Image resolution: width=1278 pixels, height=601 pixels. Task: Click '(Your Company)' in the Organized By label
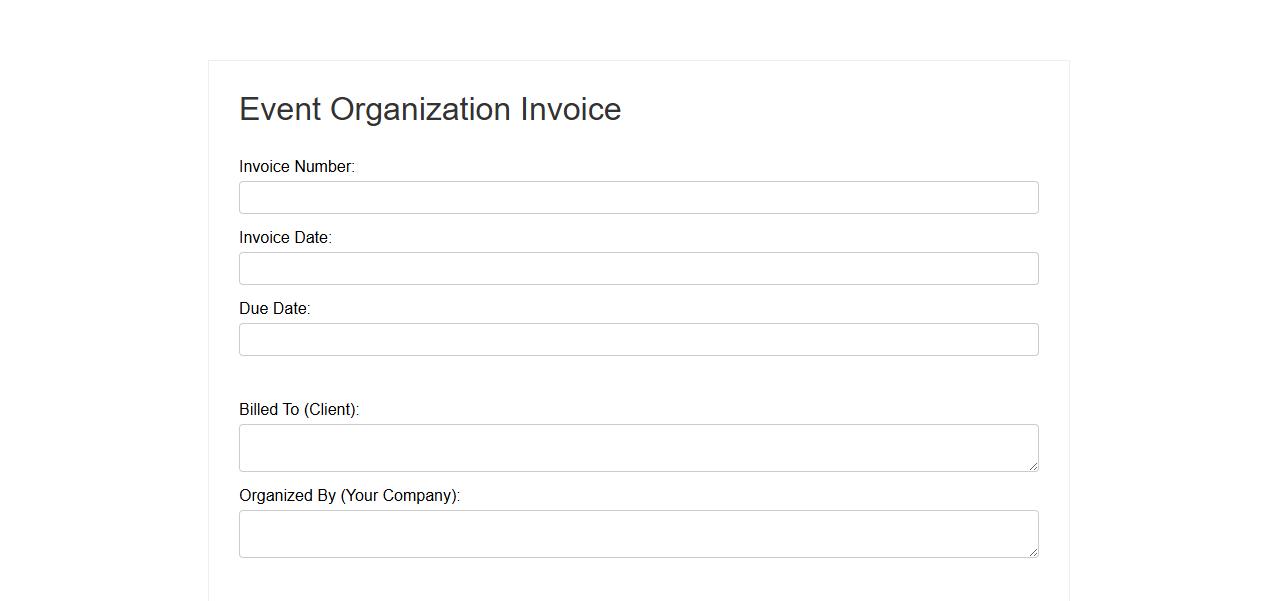(x=400, y=496)
